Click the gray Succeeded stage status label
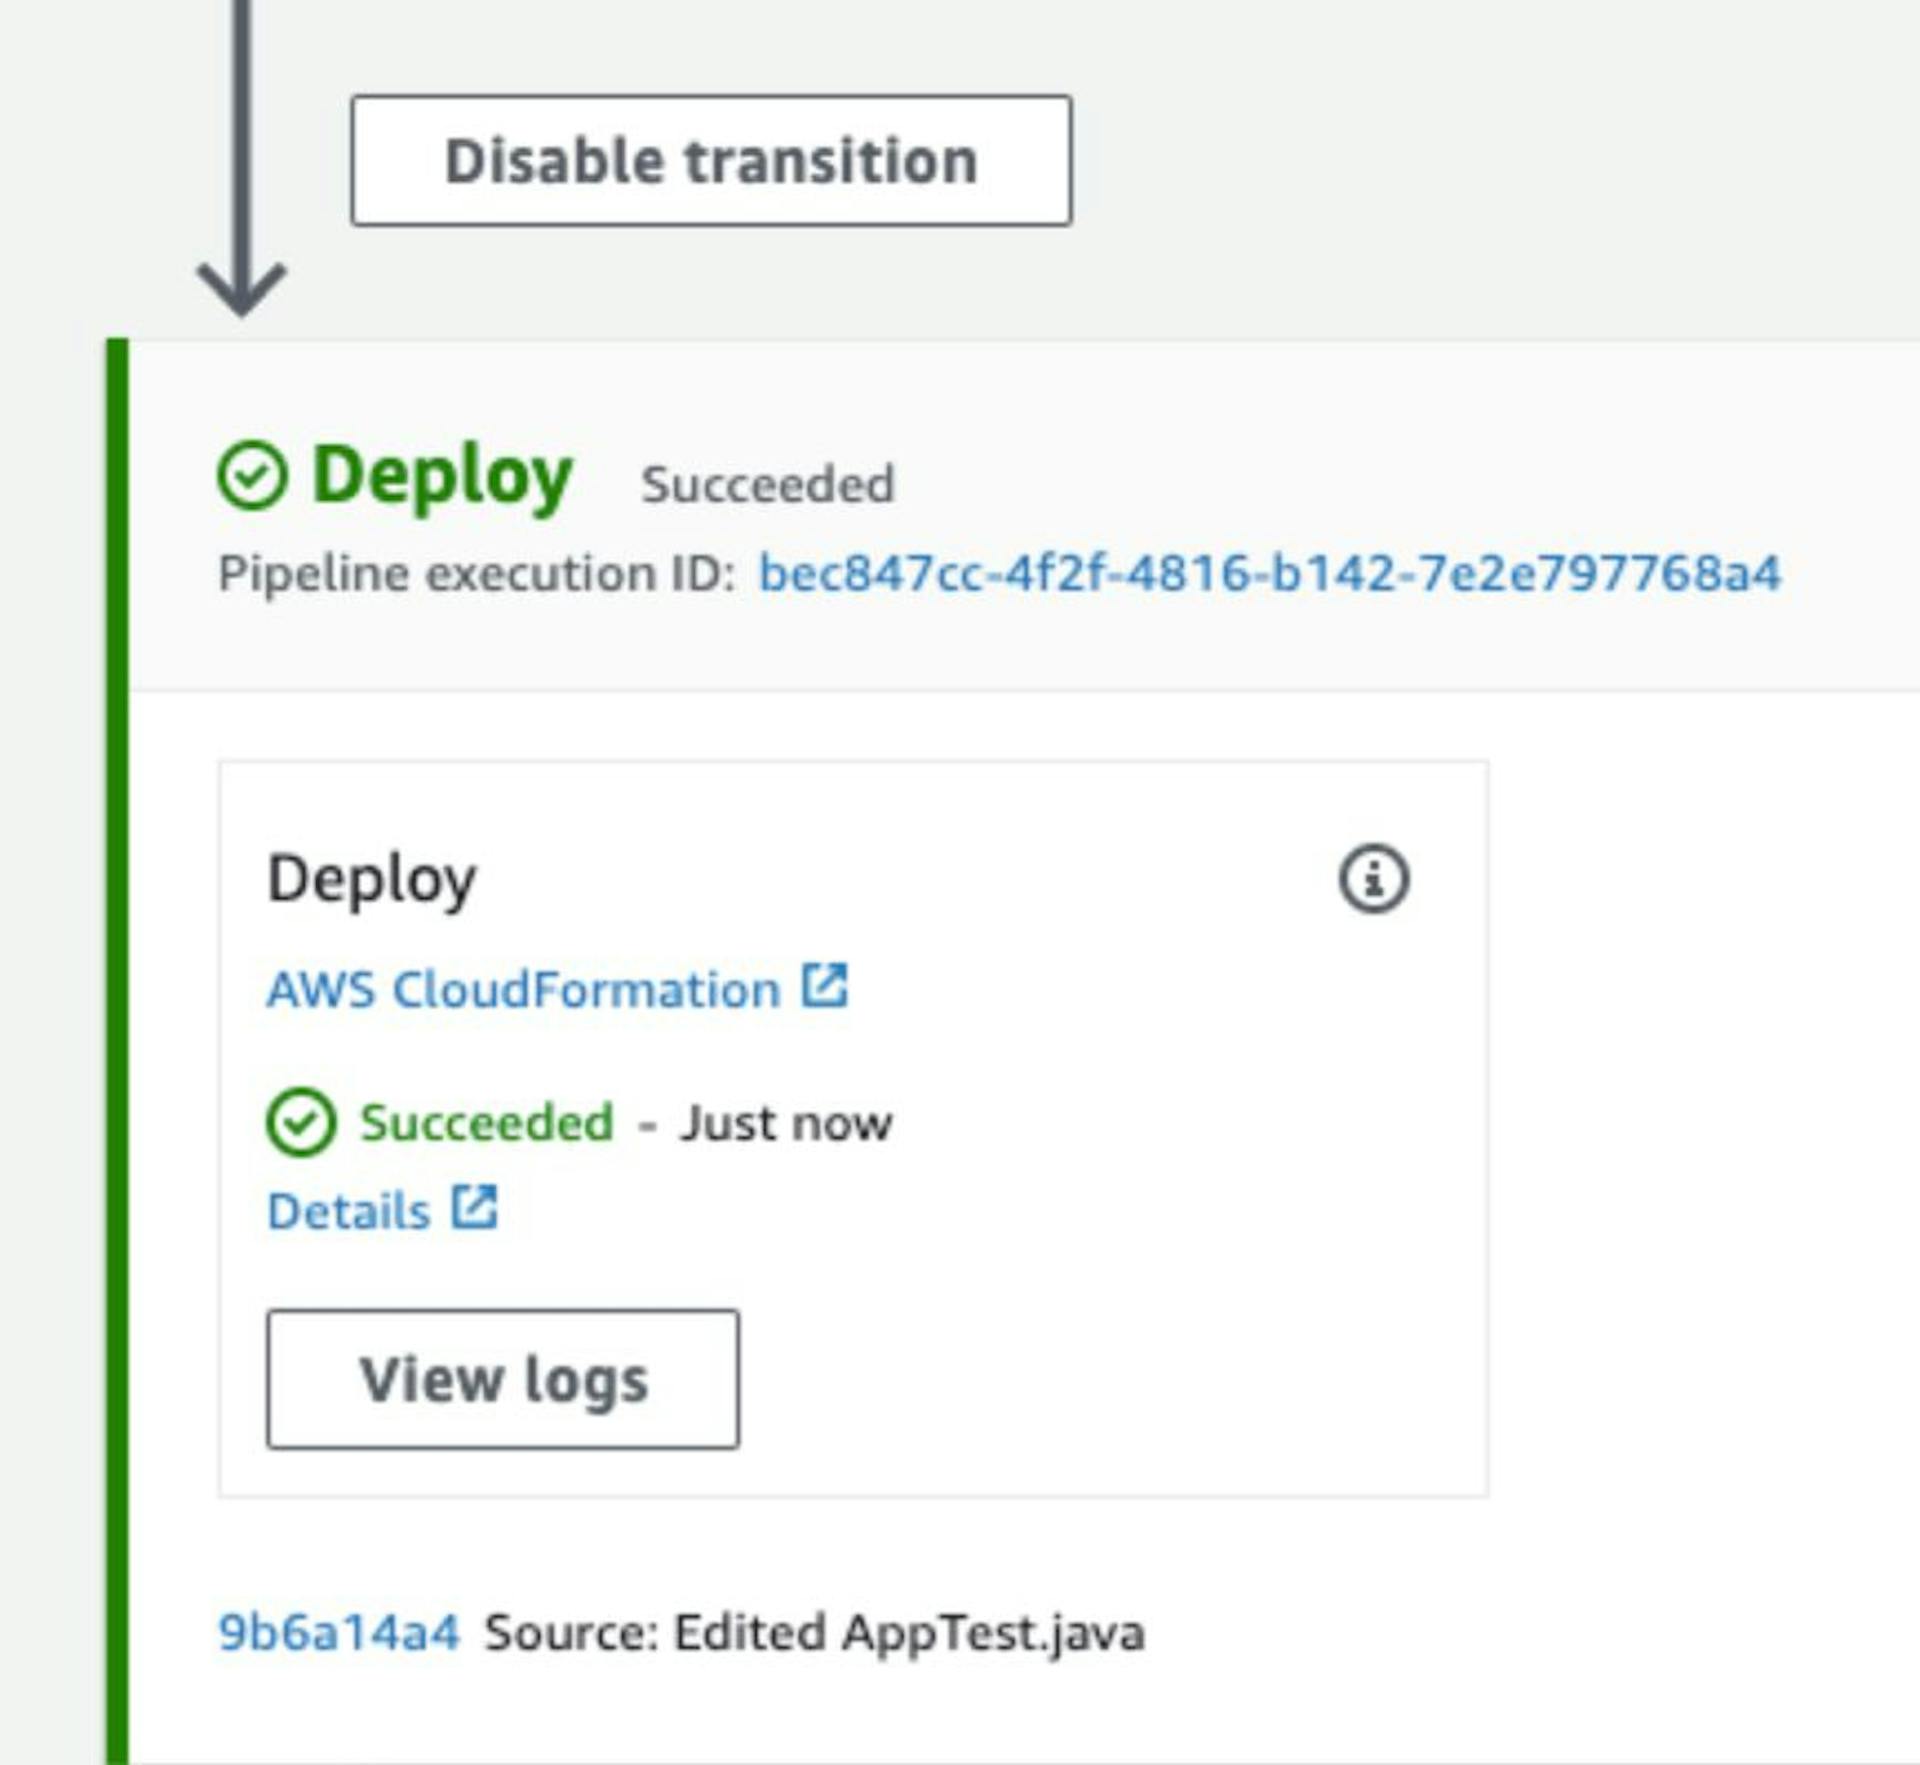Viewport: 1920px width, 1765px height. pos(767,485)
